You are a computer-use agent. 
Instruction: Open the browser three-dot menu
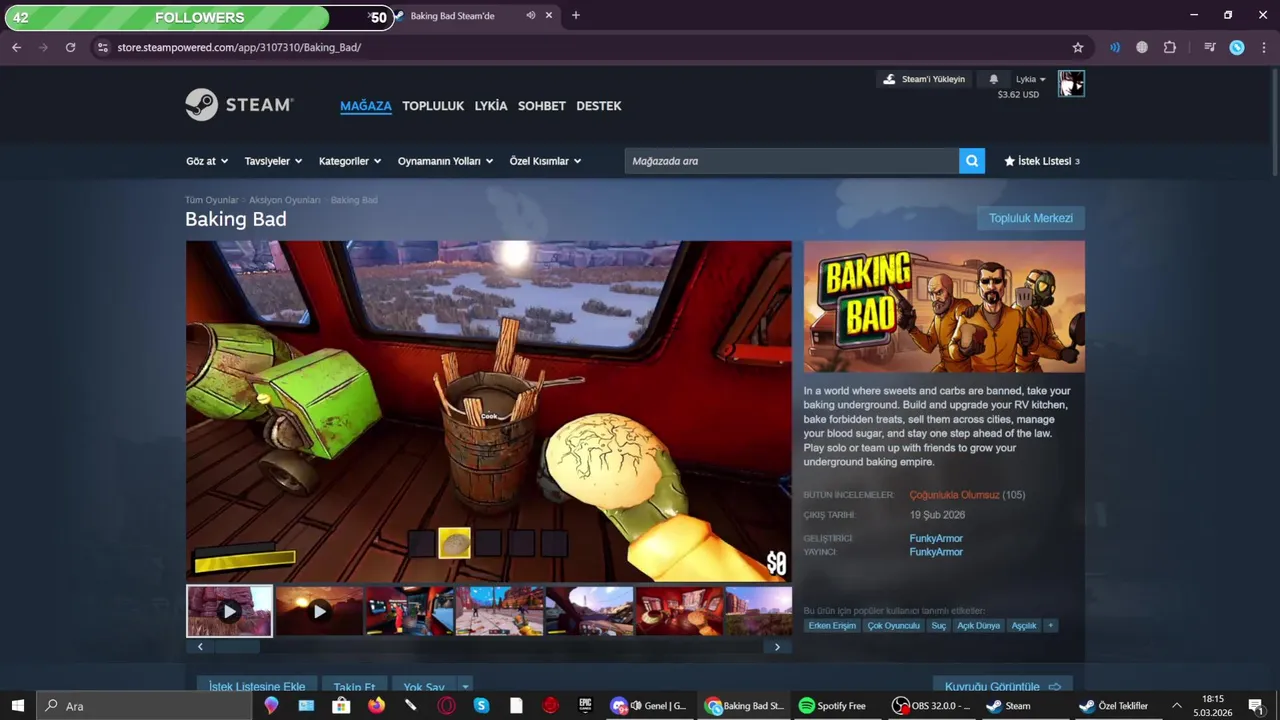[1263, 47]
